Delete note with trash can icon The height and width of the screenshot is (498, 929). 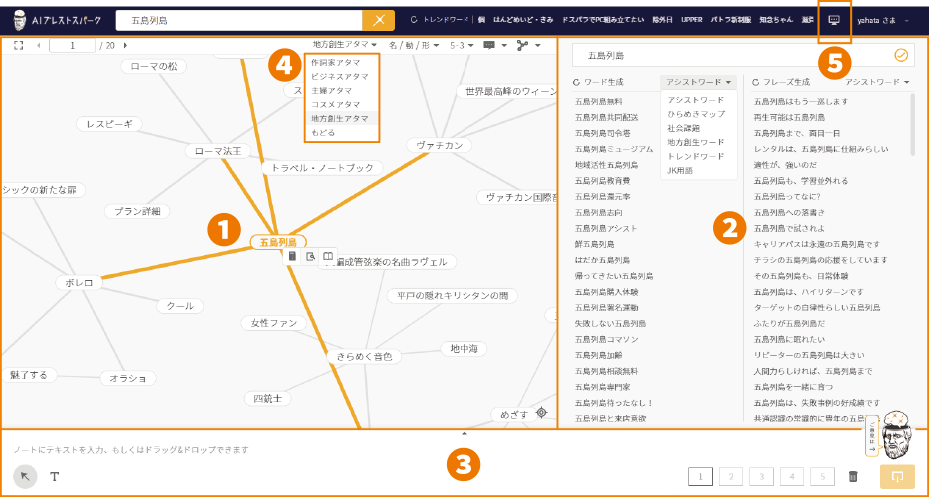[853, 476]
